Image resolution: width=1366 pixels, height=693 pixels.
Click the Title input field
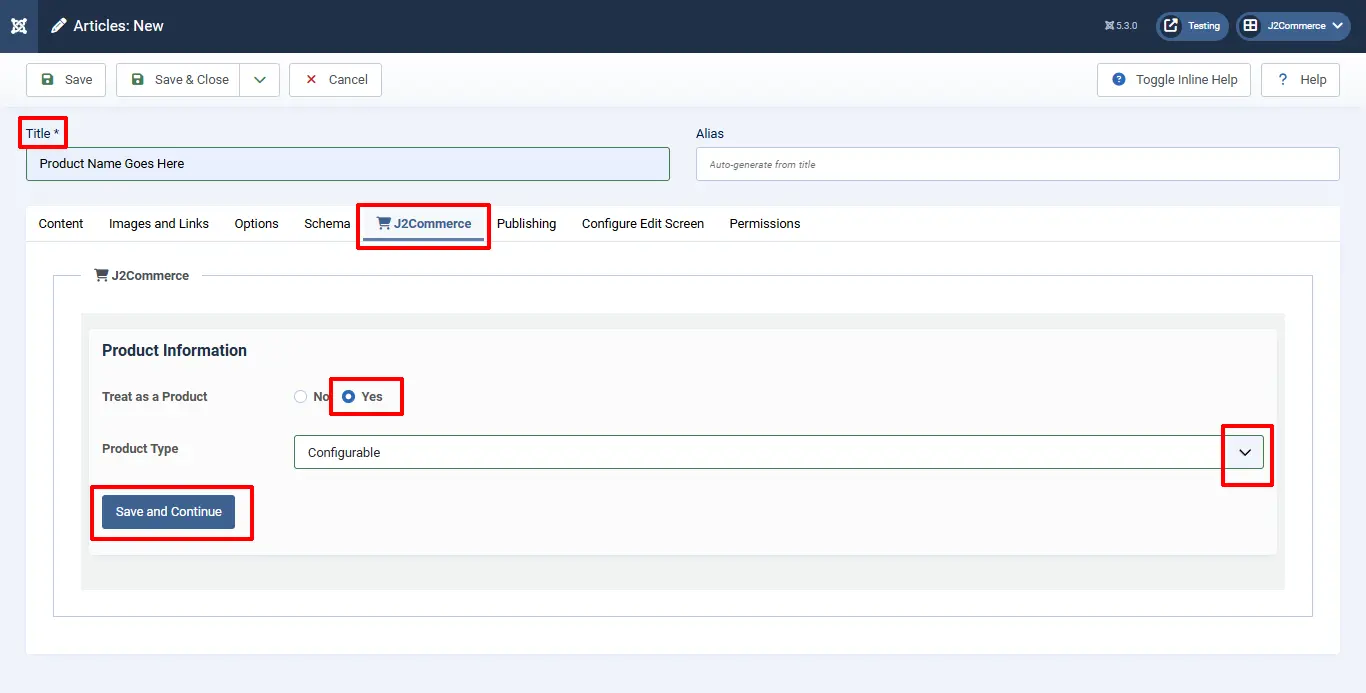pos(348,164)
